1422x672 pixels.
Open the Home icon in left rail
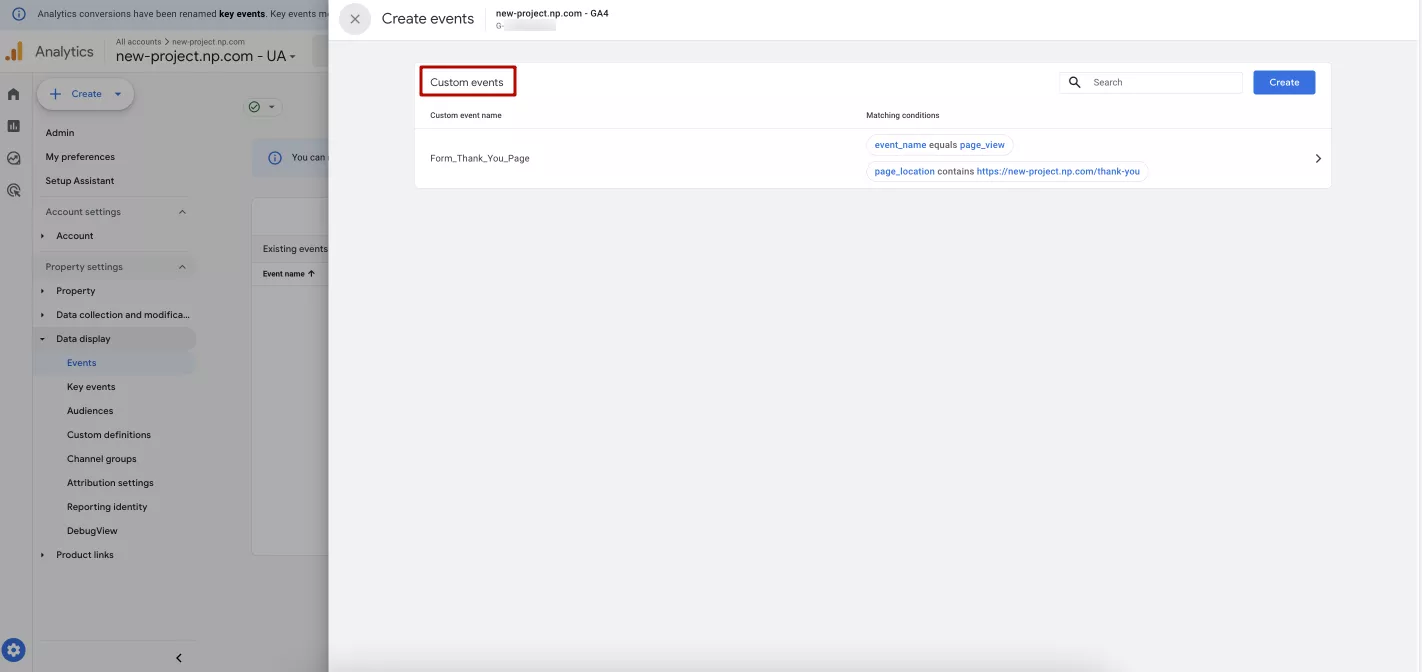tap(14, 94)
